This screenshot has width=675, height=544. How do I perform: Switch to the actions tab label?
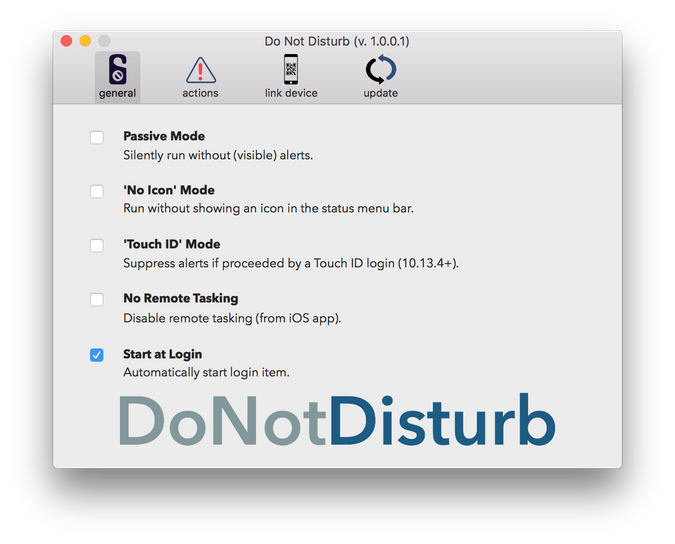[x=200, y=93]
